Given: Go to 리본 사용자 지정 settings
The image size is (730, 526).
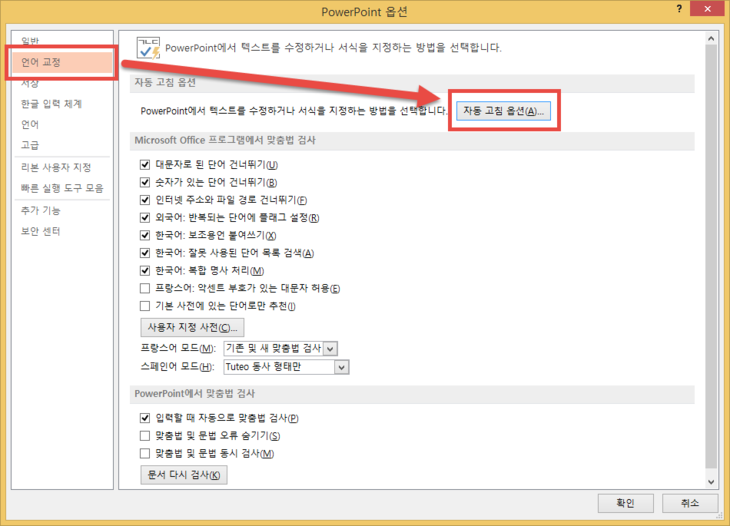Looking at the screenshot, I should (x=56, y=167).
